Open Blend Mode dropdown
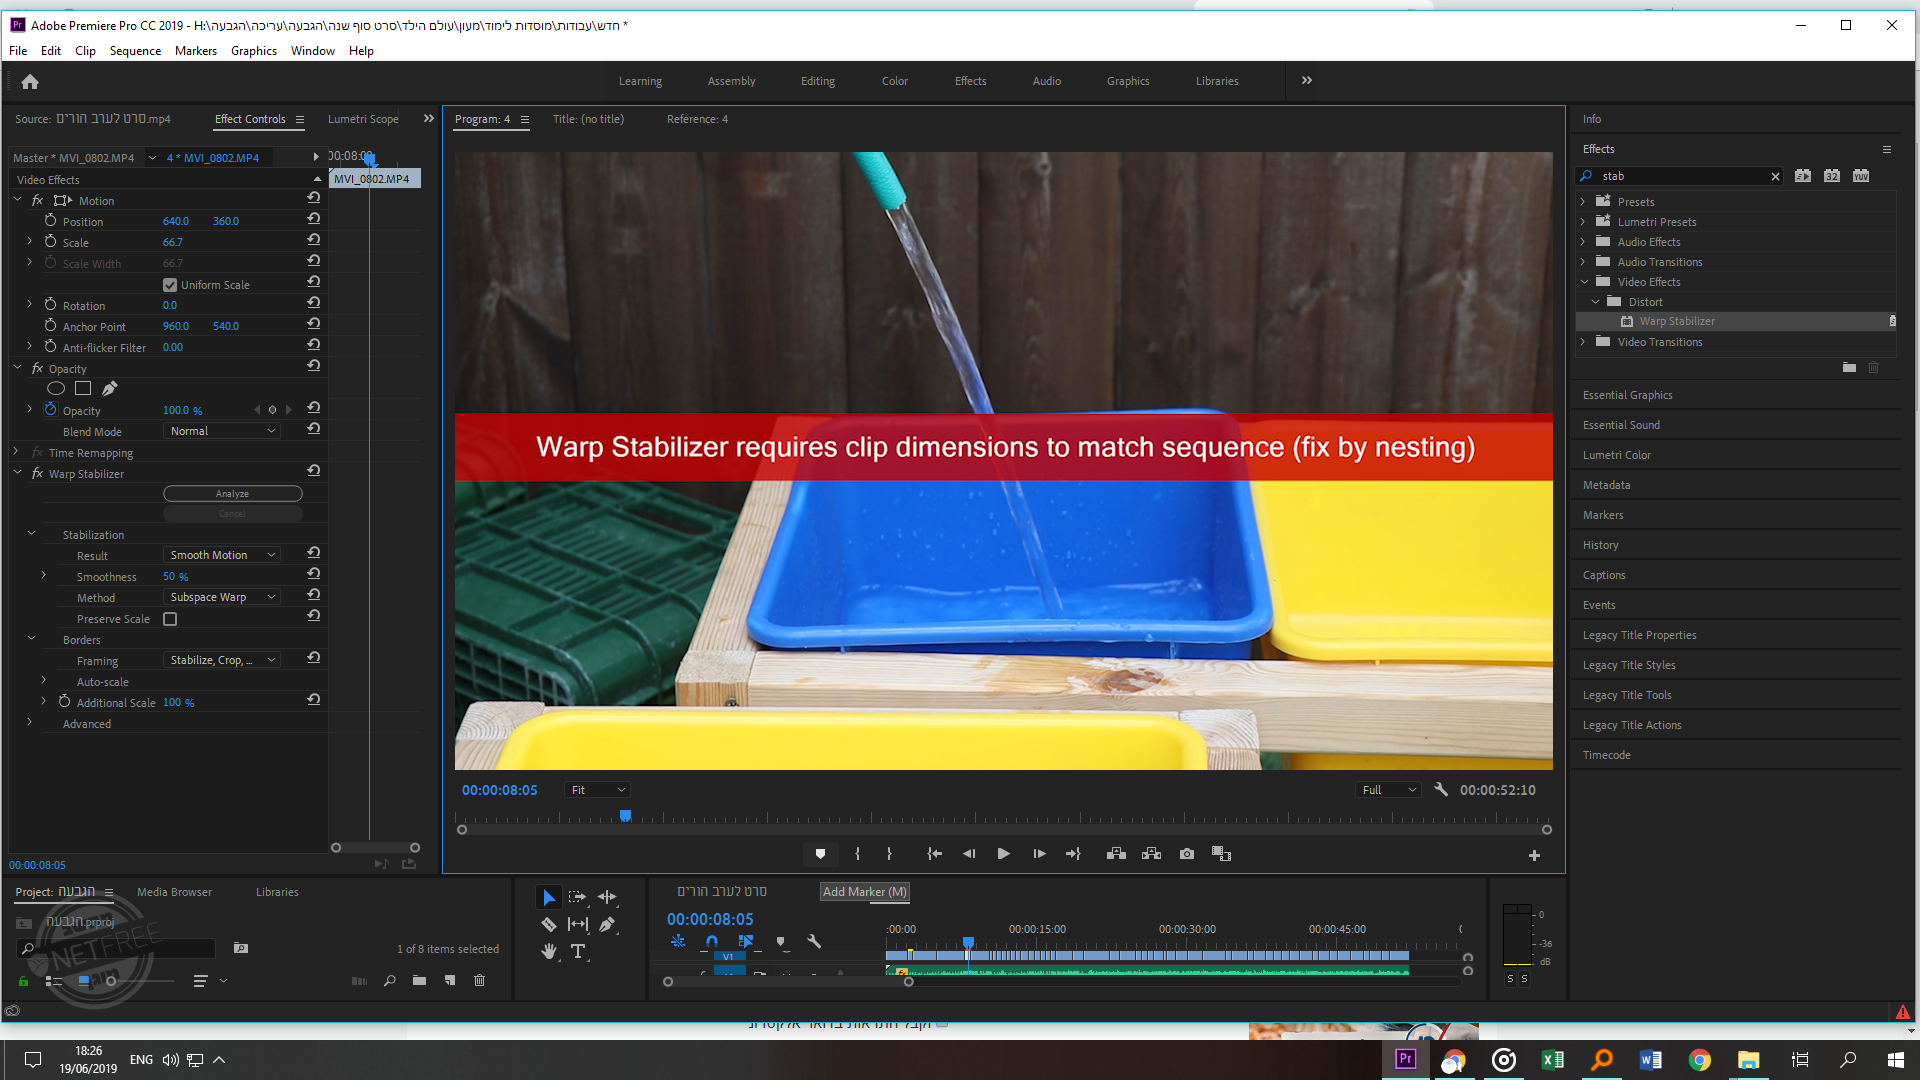This screenshot has height=1080, width=1920. 221,431
